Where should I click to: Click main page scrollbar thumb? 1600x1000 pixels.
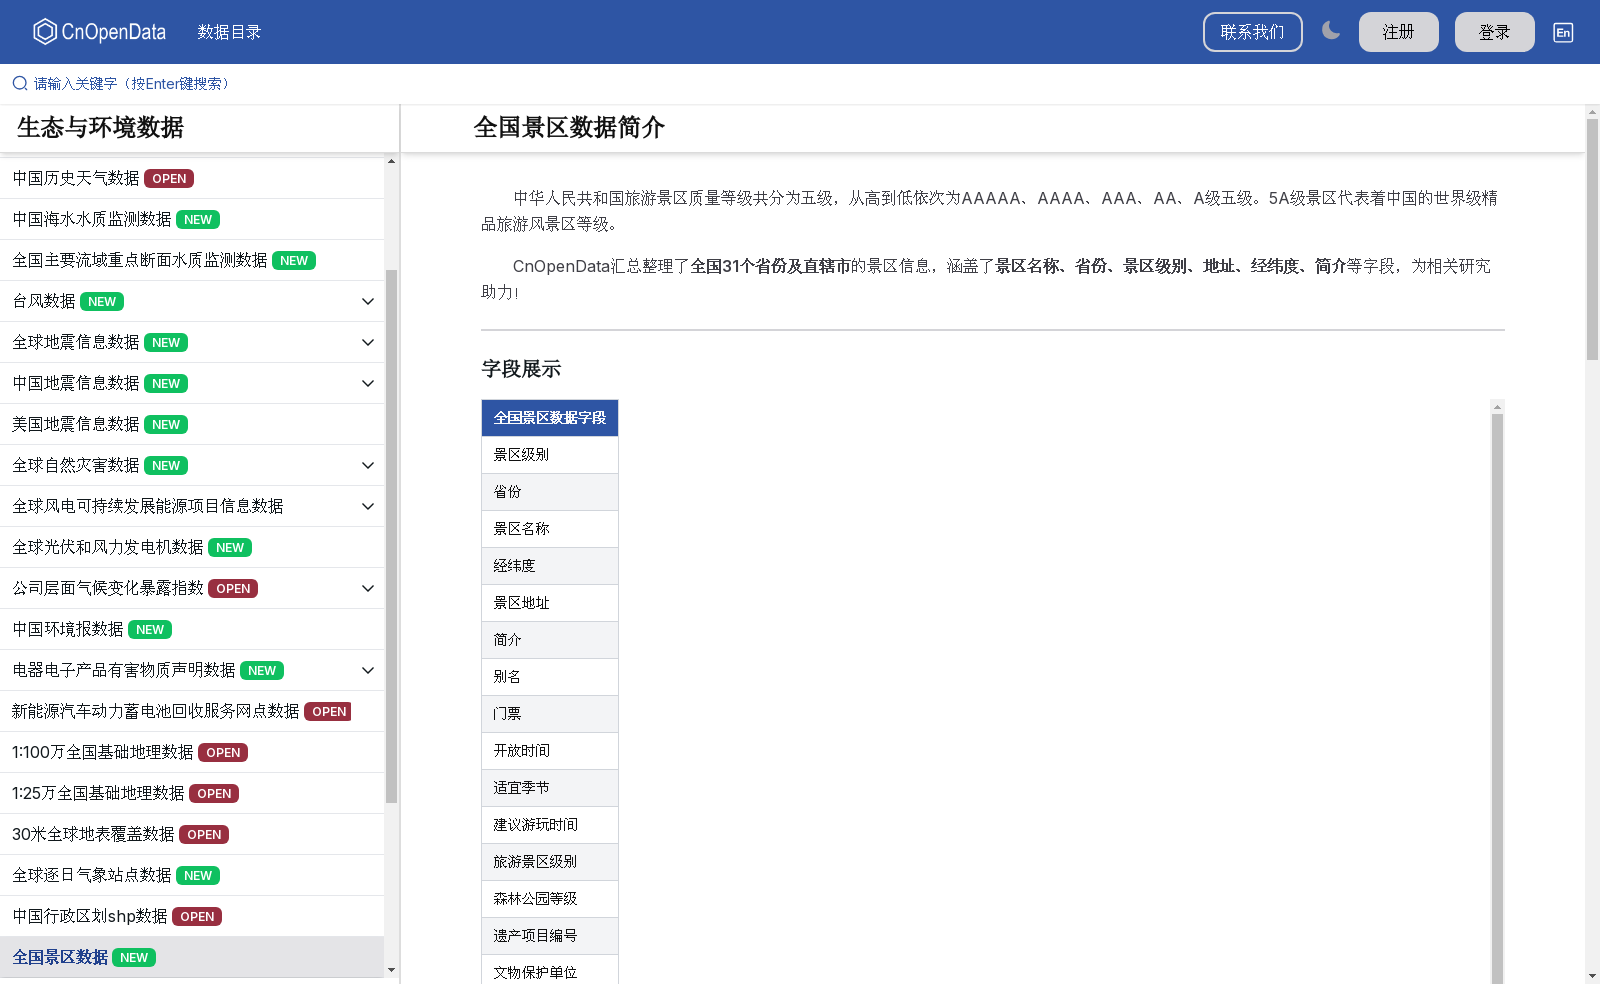tap(1592, 240)
